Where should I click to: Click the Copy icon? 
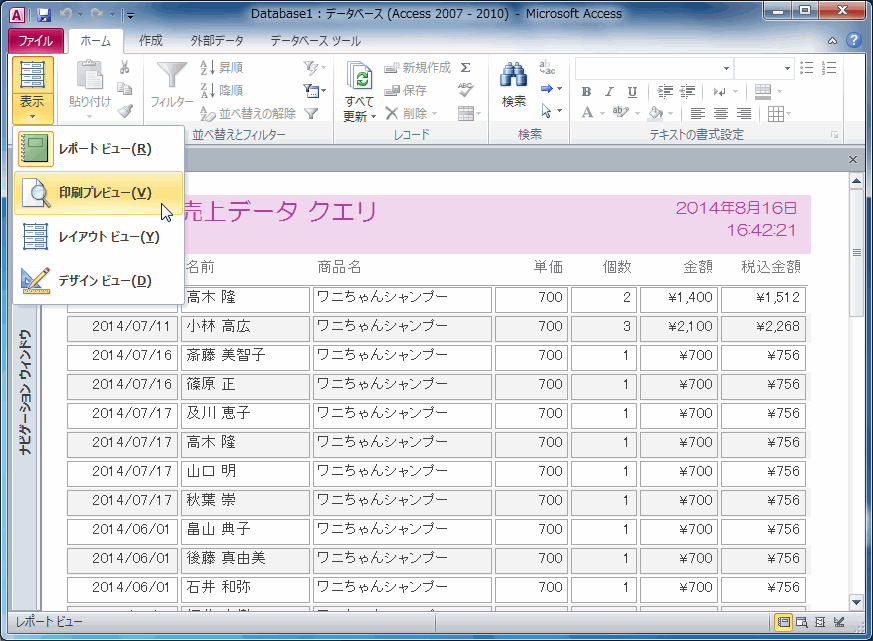coord(125,89)
